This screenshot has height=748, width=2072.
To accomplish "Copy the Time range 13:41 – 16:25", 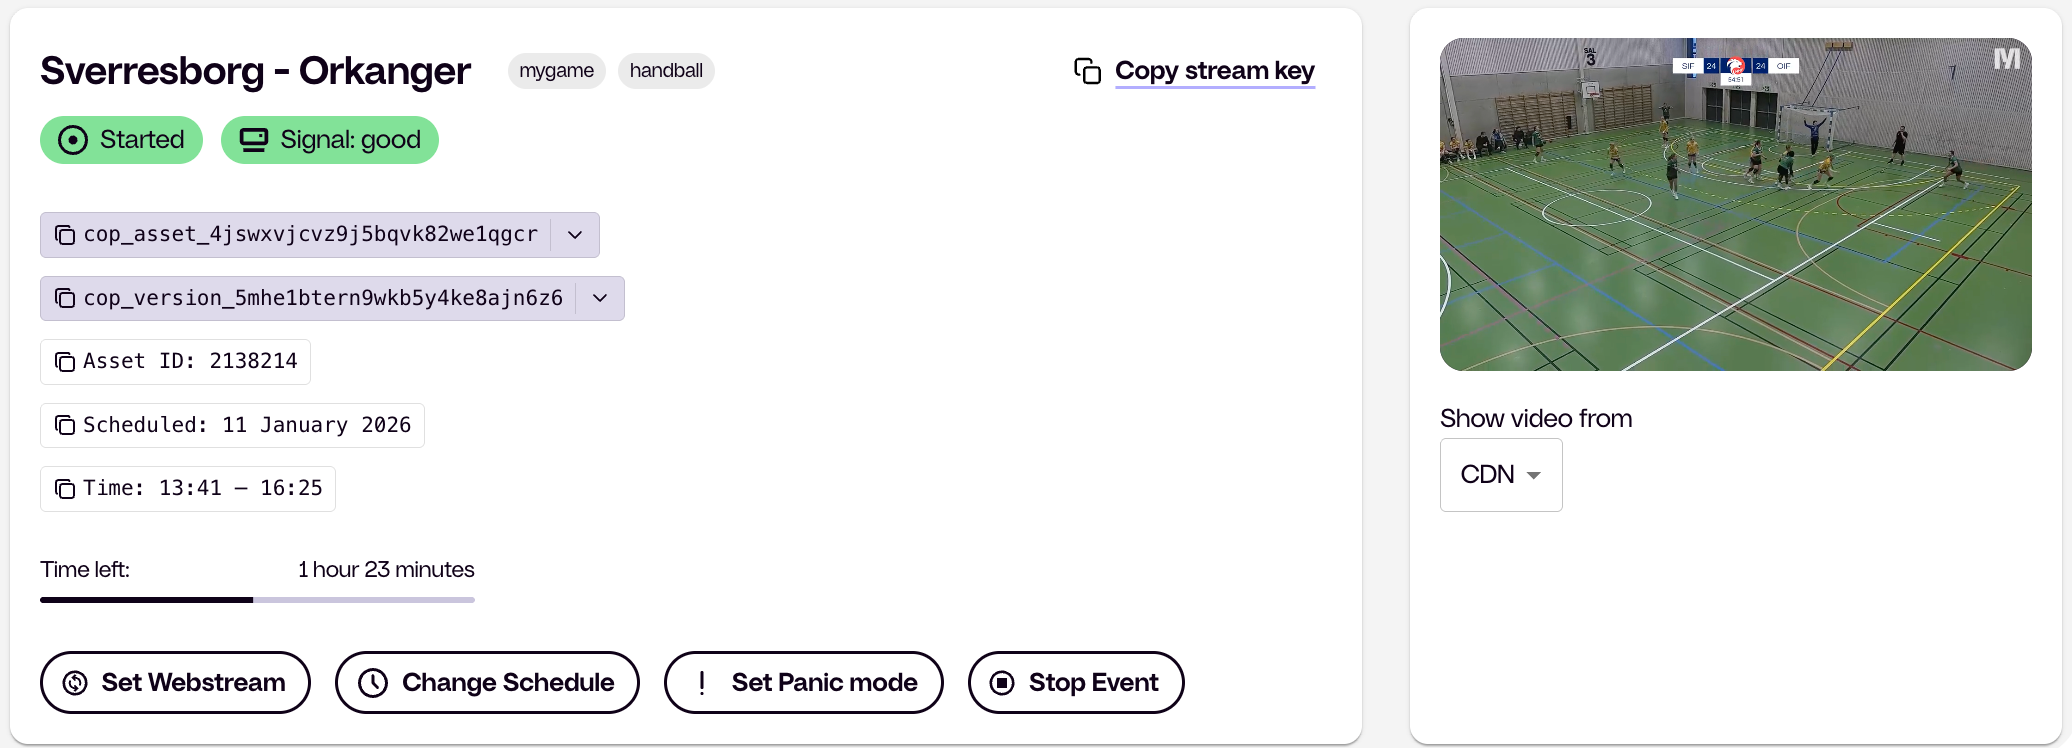I will pos(65,489).
